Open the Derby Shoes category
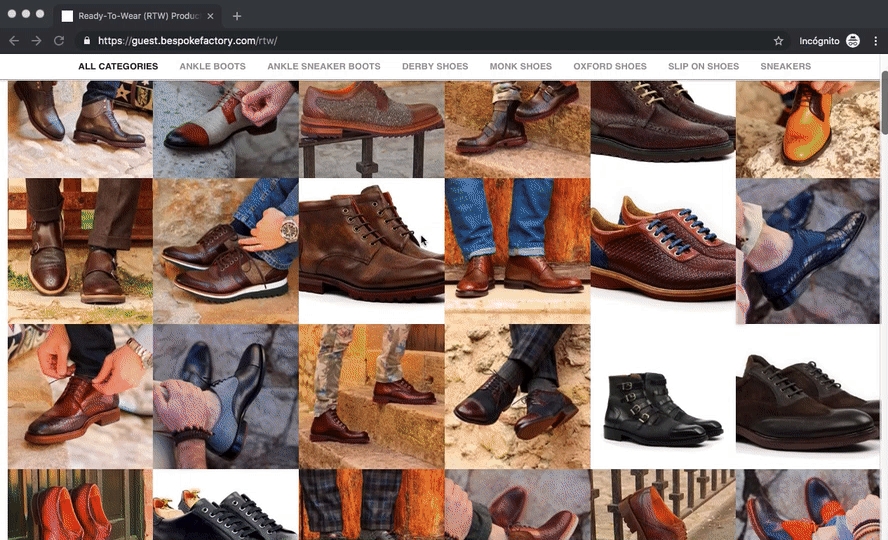Viewport: 888px width, 540px height. [x=435, y=67]
